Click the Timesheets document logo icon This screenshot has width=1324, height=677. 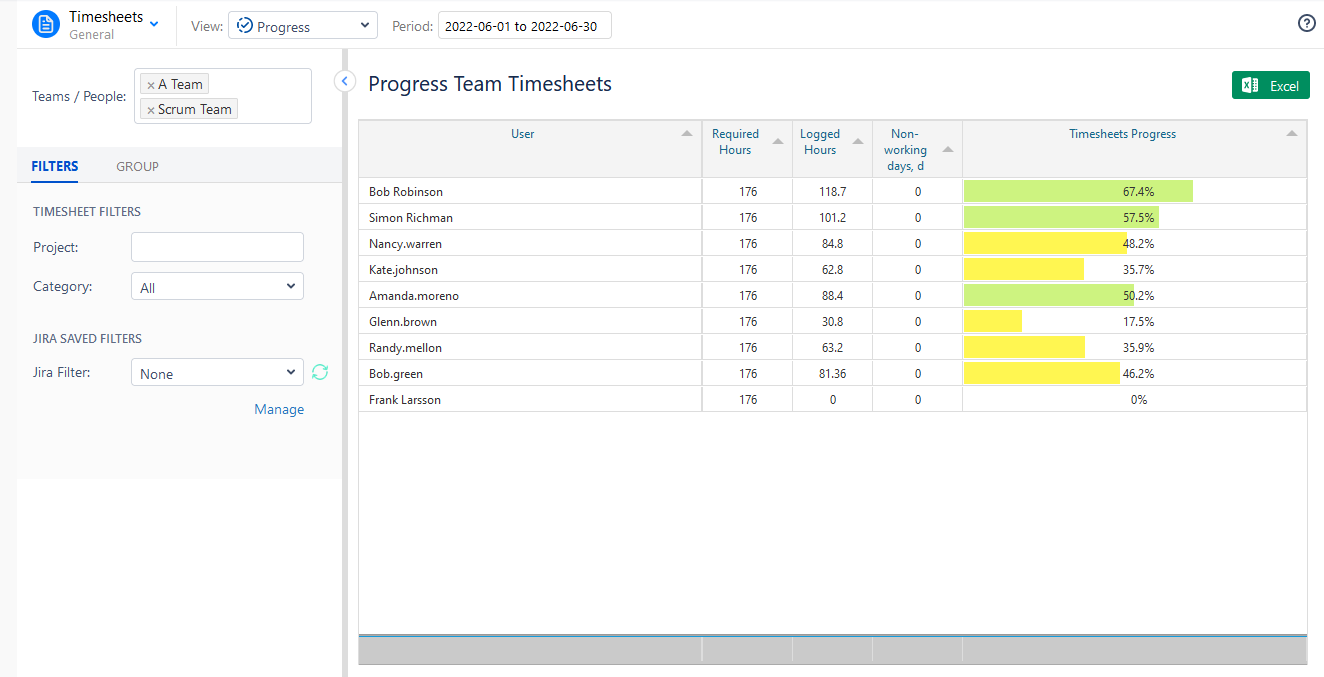(46, 25)
